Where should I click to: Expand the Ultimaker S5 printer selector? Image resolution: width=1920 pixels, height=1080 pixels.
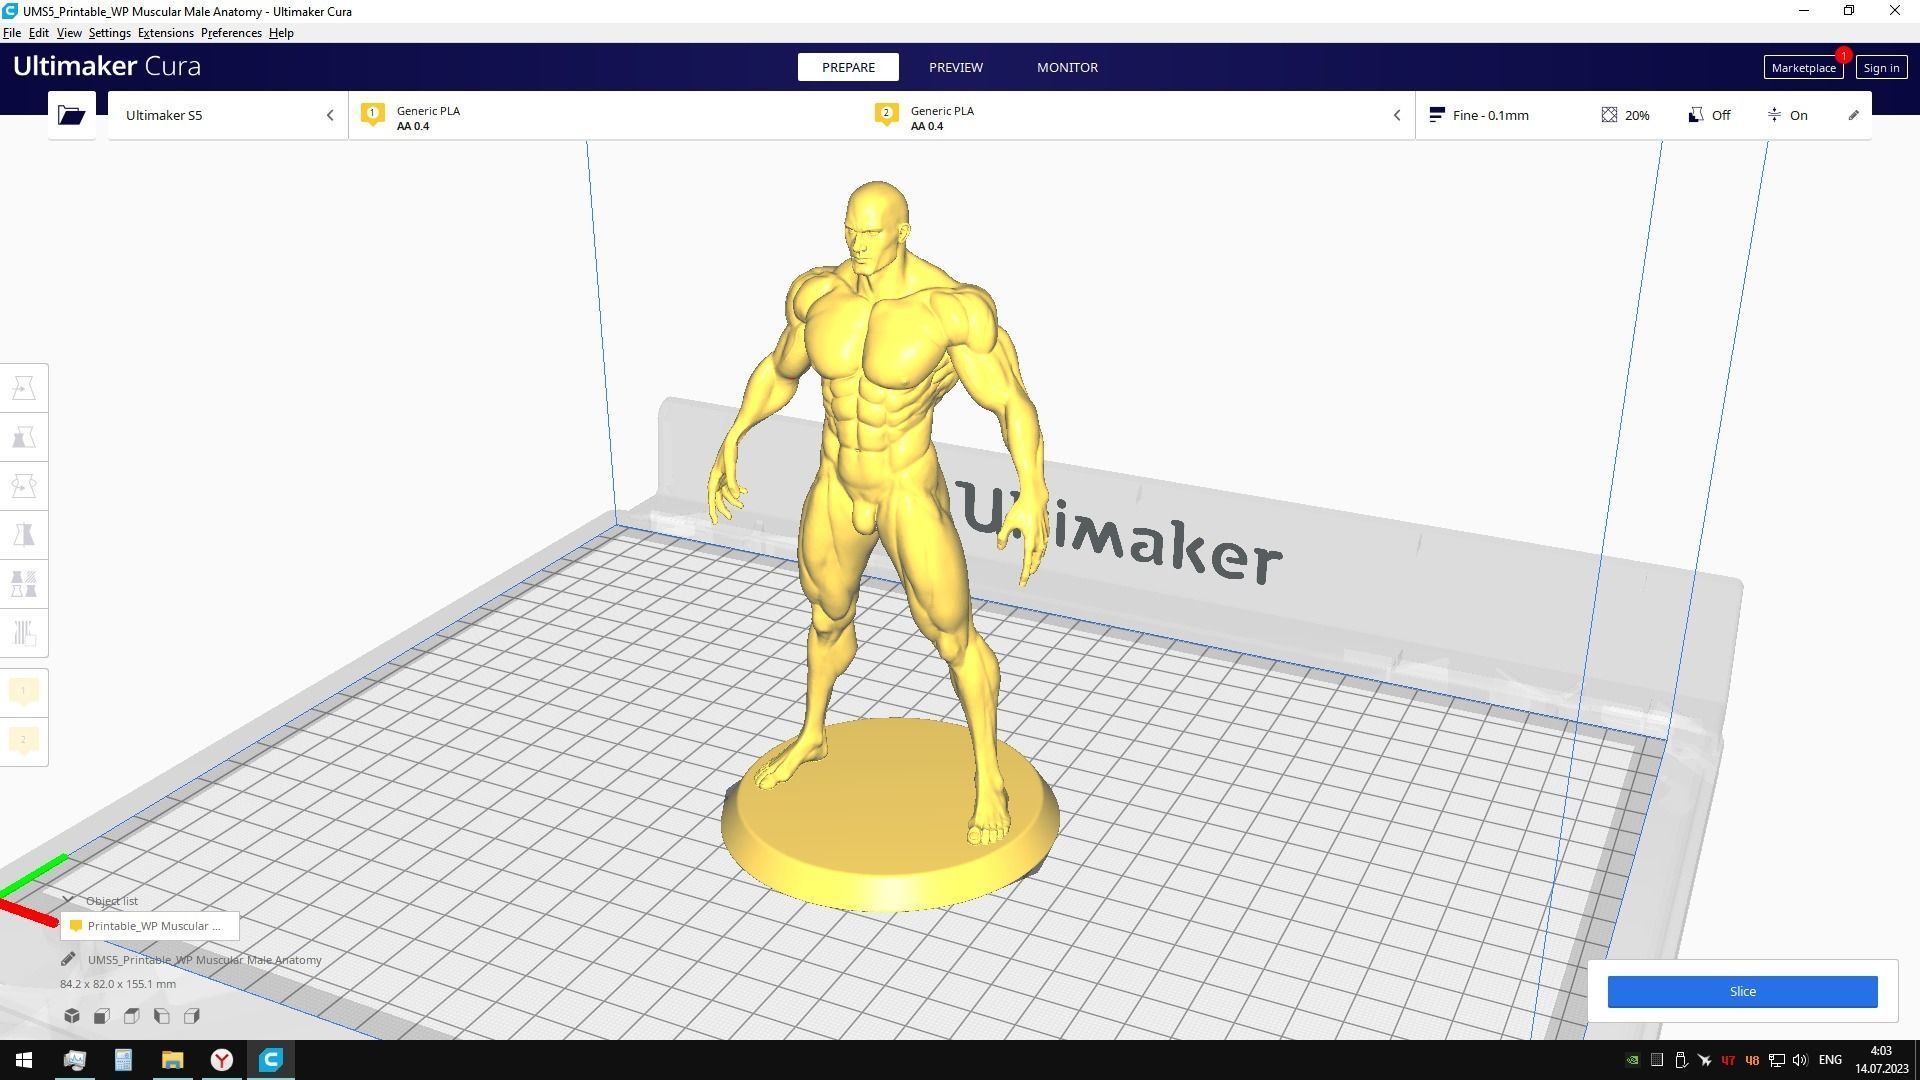(228, 115)
